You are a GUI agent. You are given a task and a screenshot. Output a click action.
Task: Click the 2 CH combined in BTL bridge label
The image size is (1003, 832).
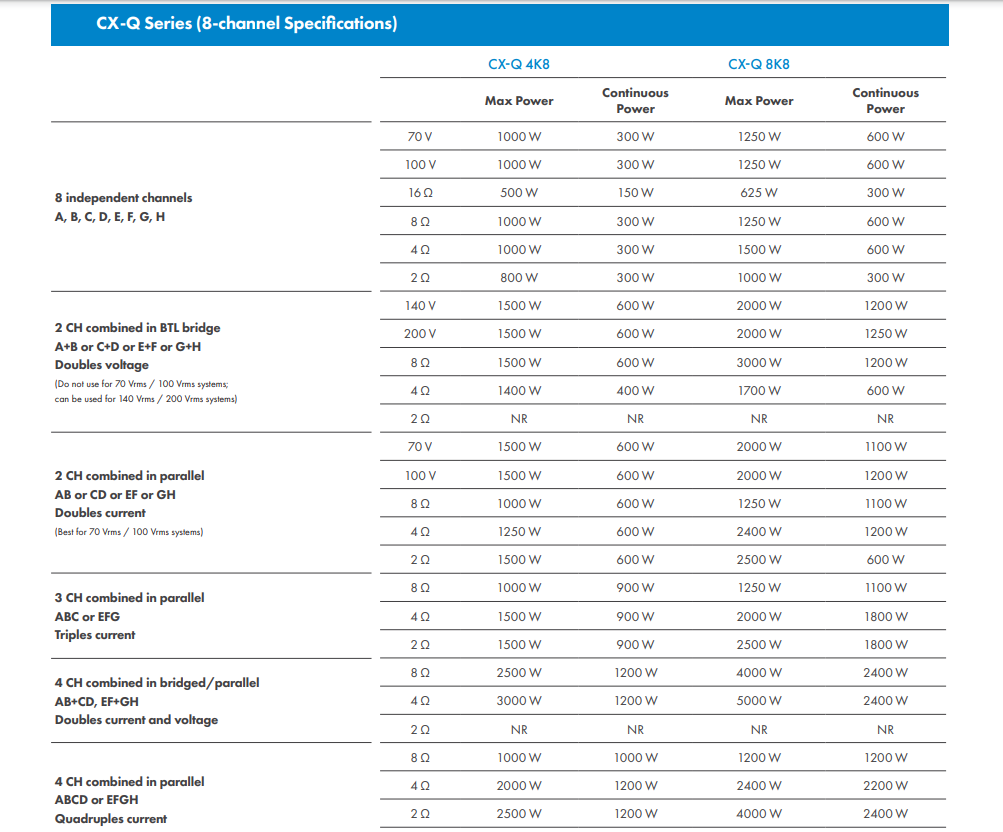click(137, 328)
